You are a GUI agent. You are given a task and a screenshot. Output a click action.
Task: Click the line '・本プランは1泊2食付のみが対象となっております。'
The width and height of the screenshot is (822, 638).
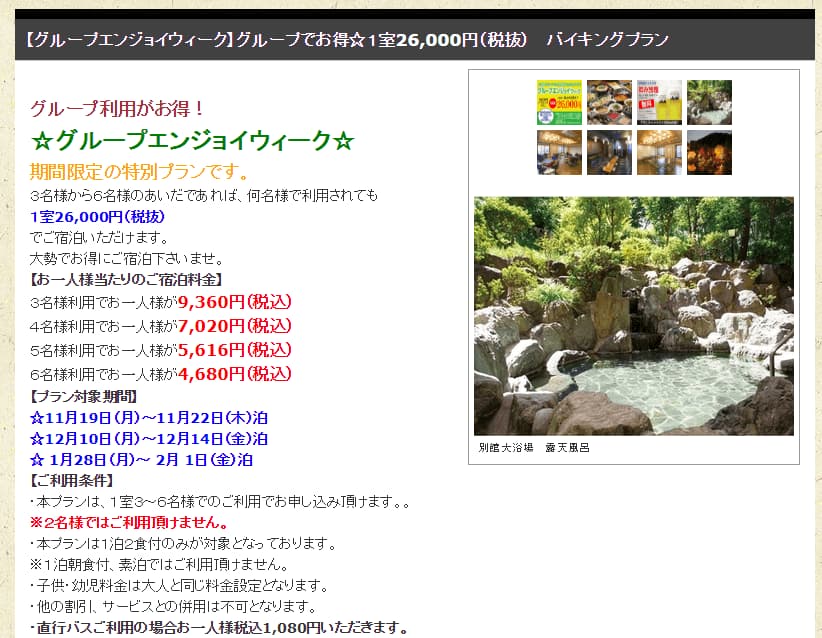click(x=183, y=544)
